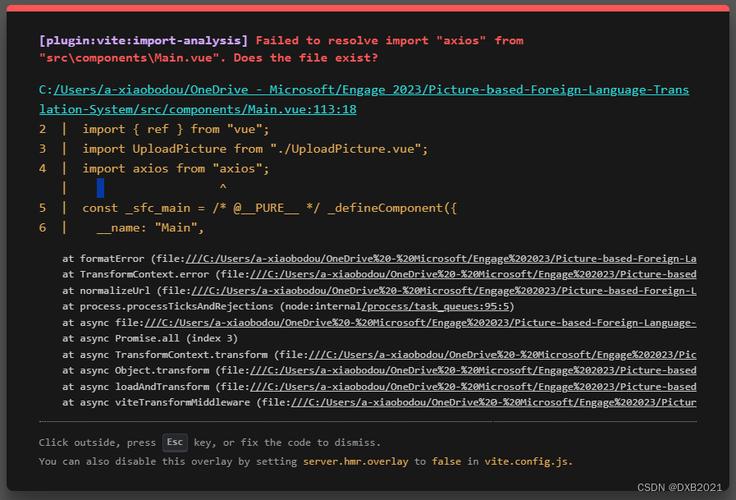The image size is (736, 500).
Task: Click the blue highlighted block under line 4
Action: point(100,187)
